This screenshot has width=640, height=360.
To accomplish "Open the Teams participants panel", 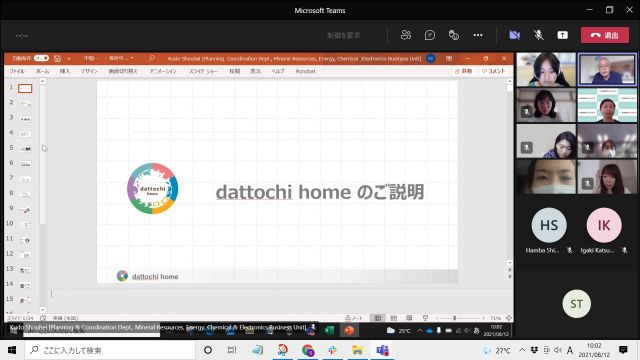I will tap(406, 35).
